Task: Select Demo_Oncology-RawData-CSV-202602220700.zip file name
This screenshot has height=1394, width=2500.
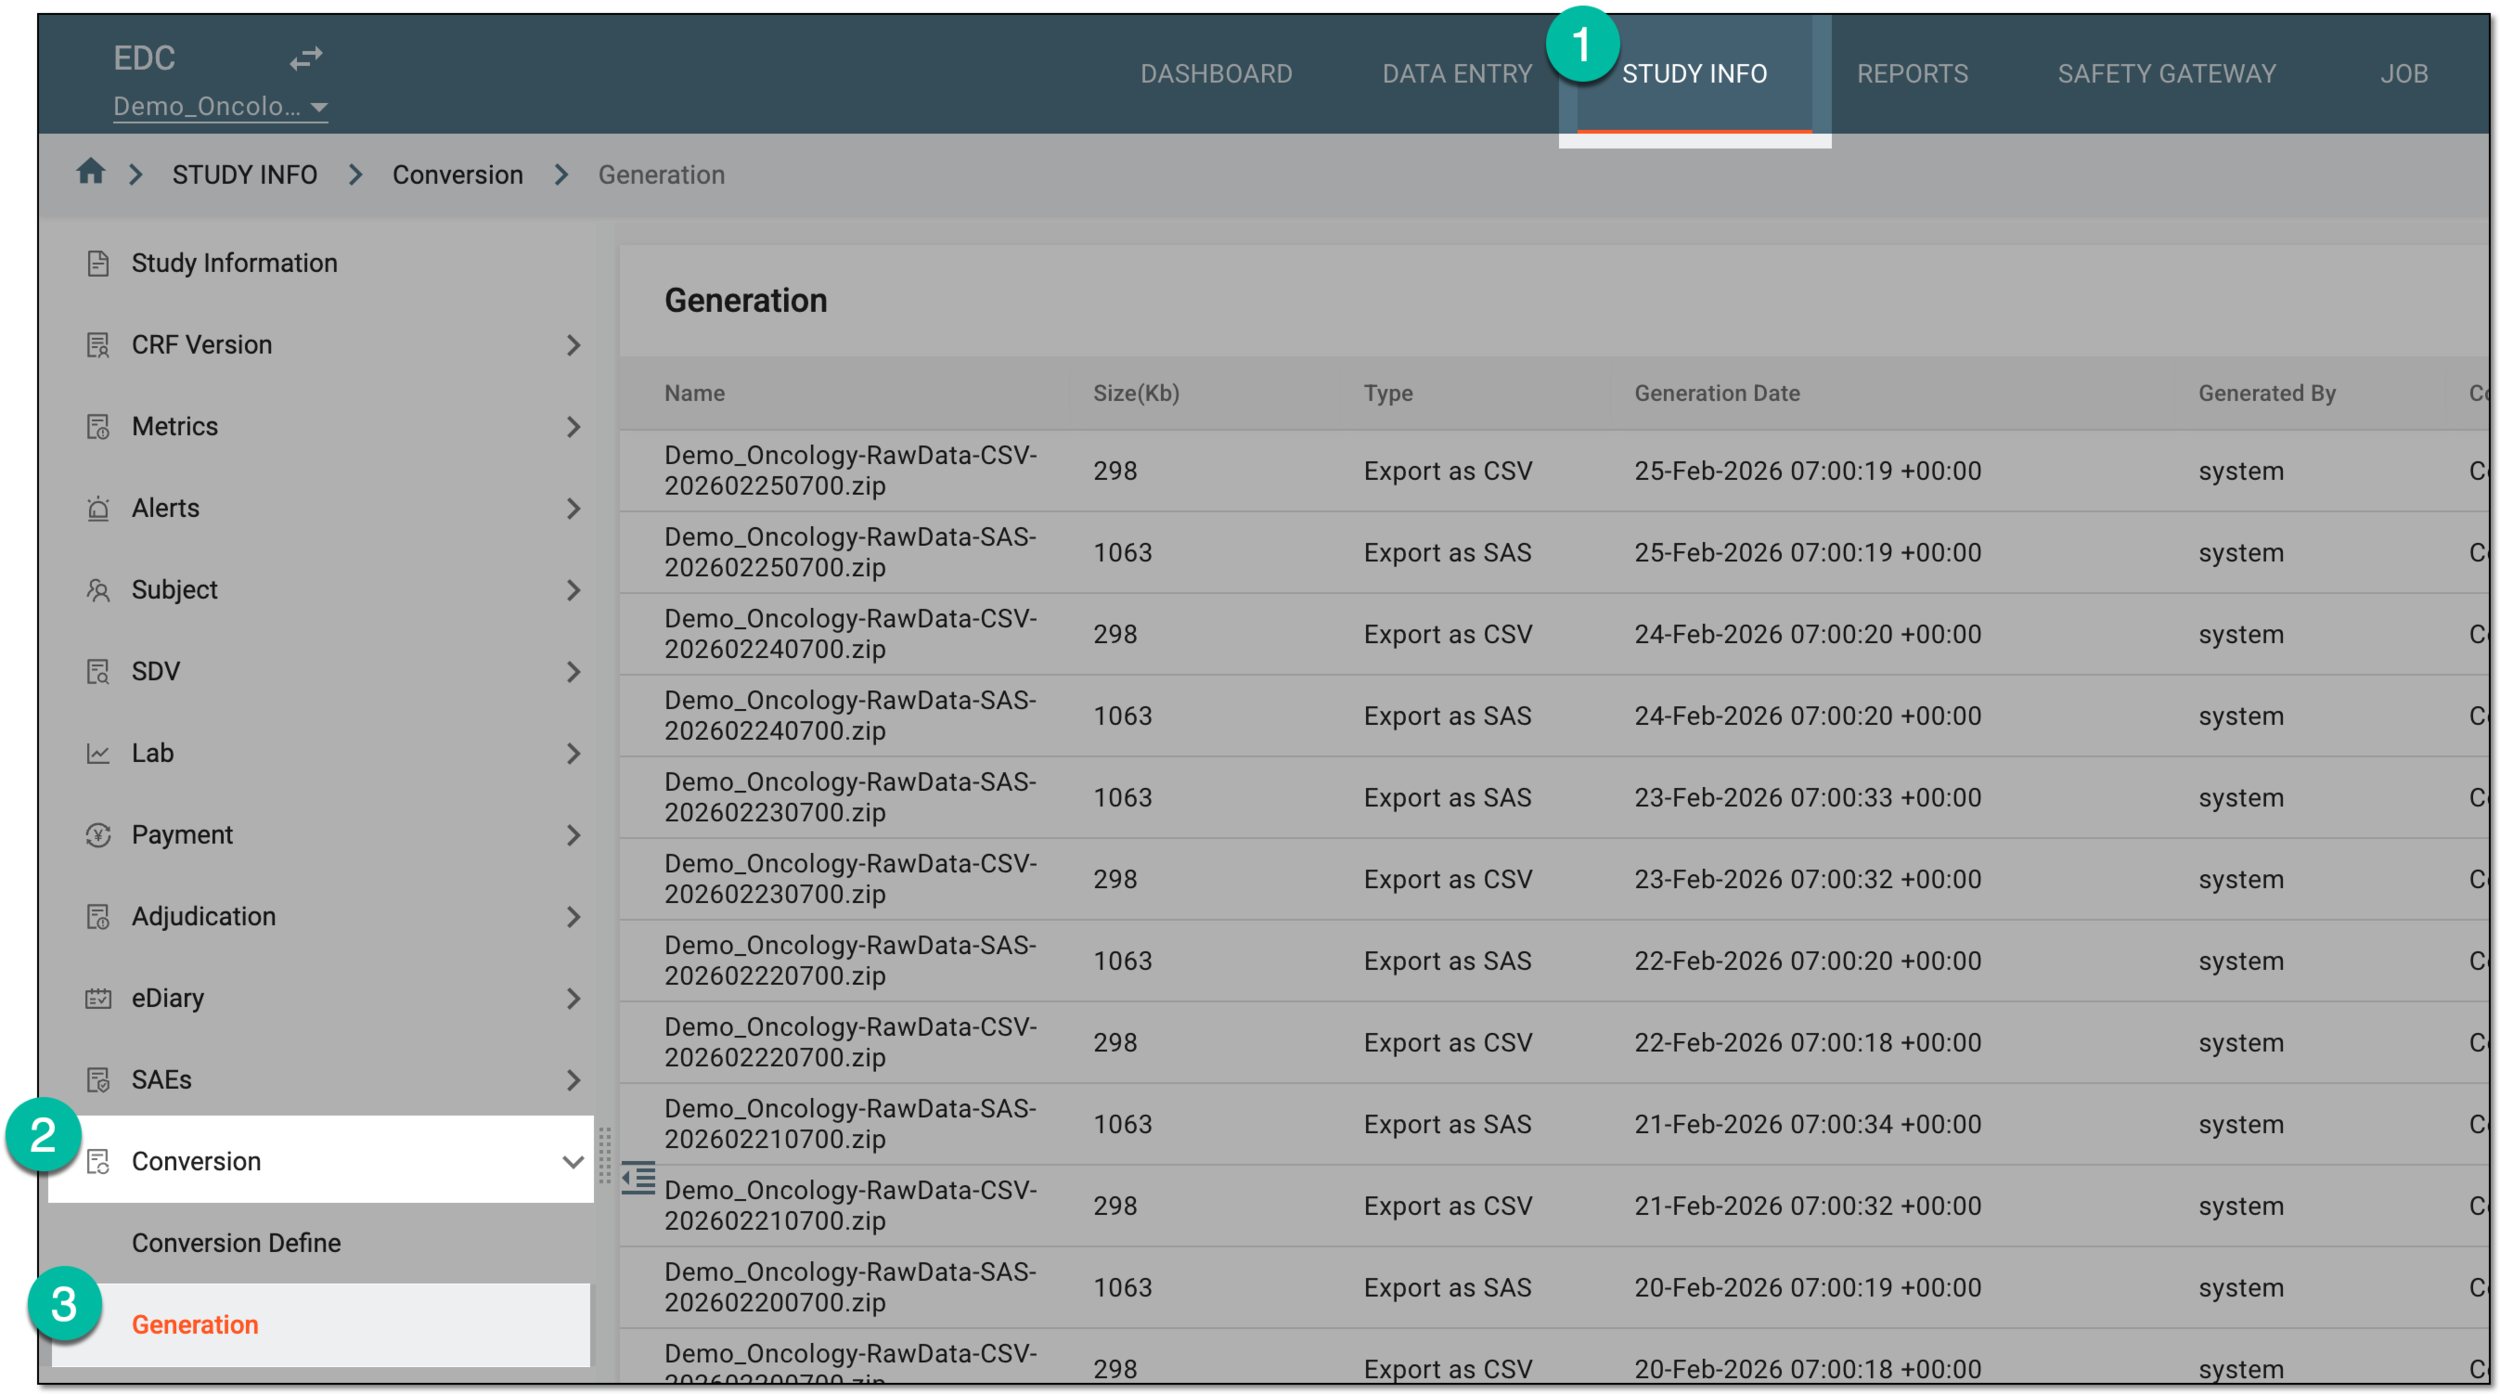Action: click(x=850, y=1043)
